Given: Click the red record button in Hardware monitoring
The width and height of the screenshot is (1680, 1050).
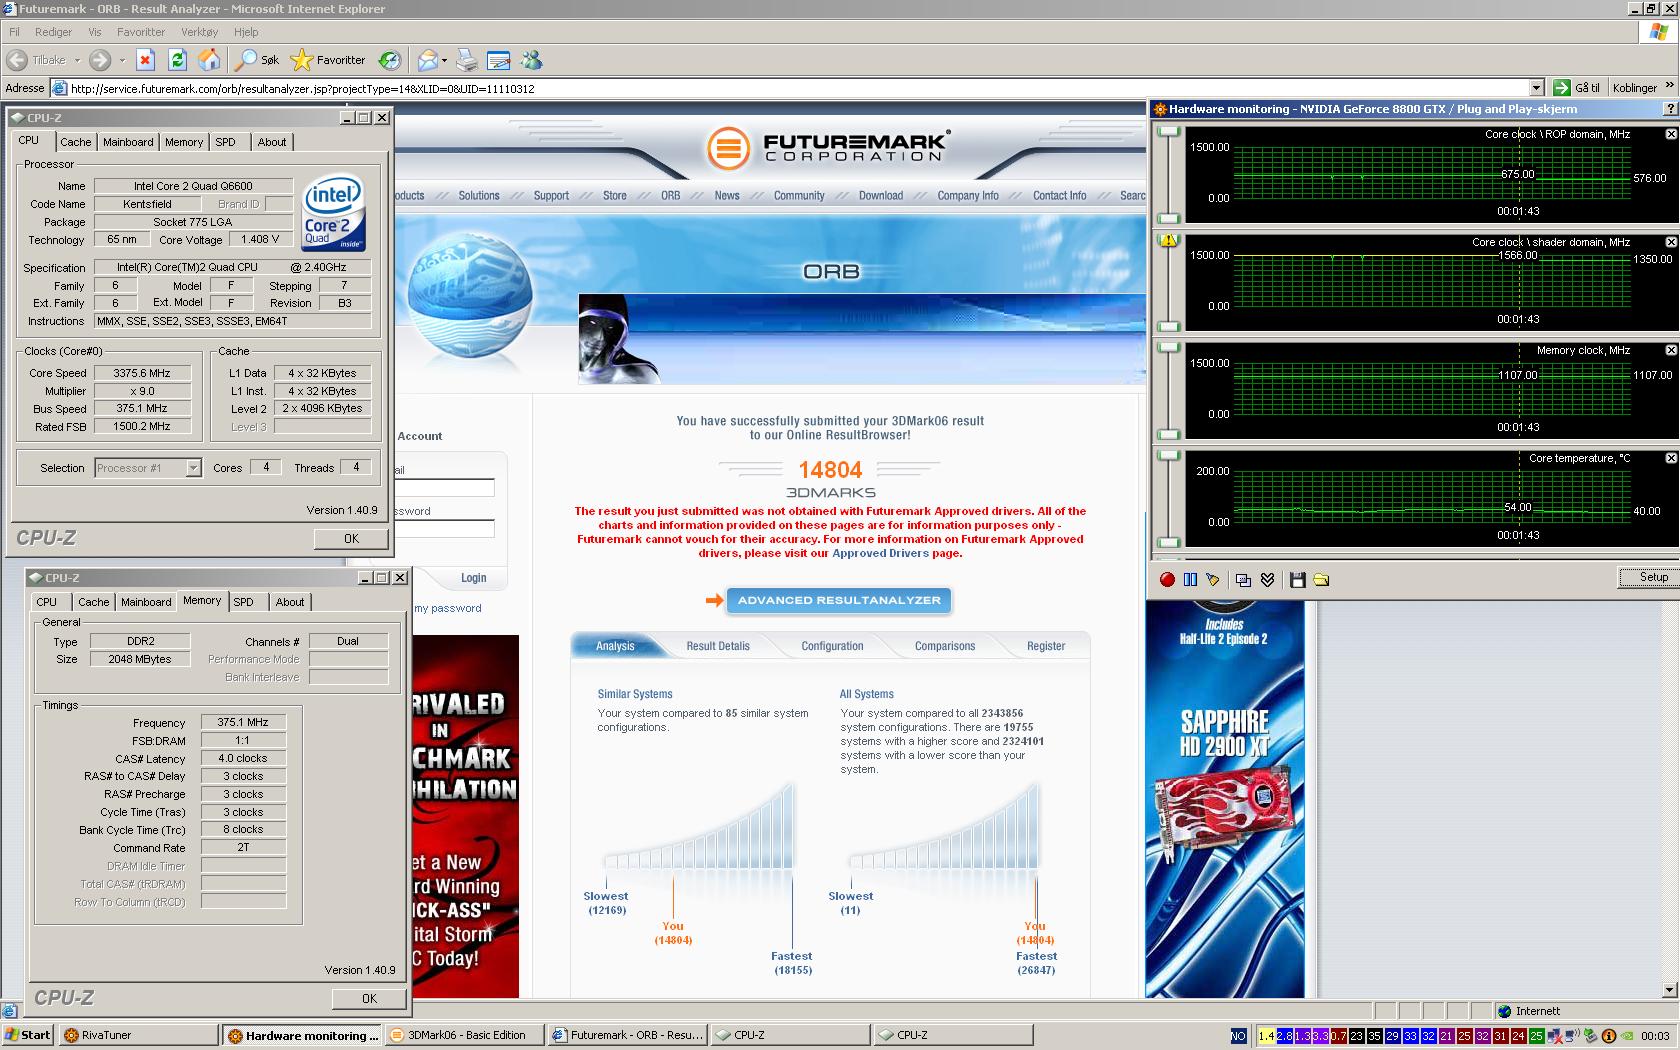Looking at the screenshot, I should point(1167,579).
